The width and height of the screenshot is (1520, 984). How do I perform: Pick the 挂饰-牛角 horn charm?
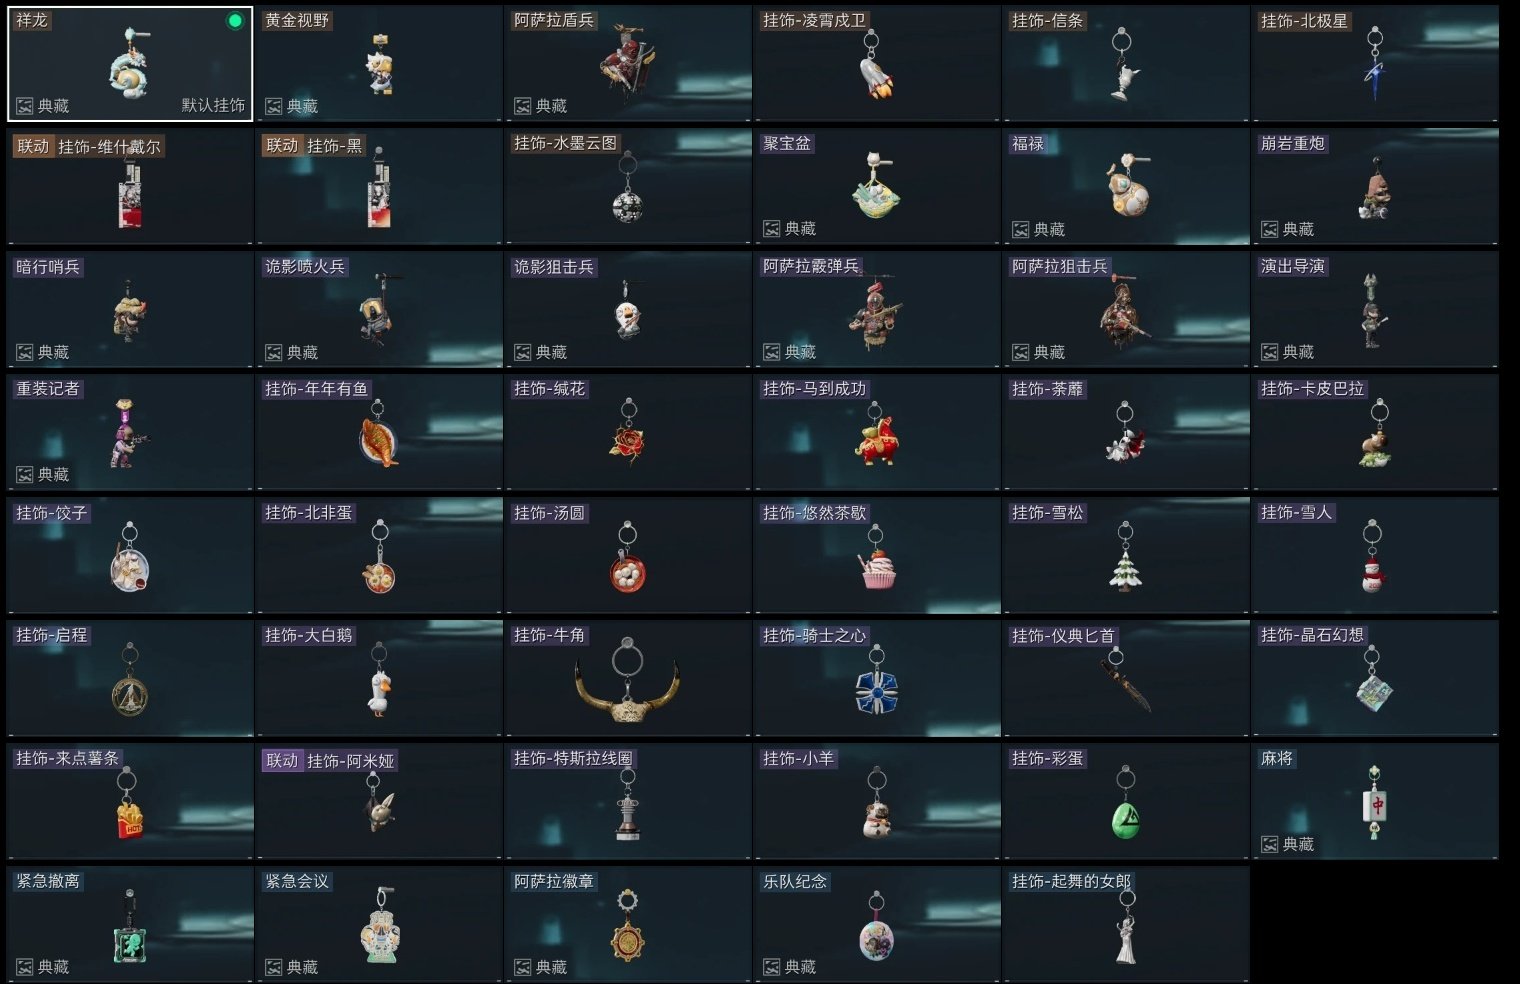click(628, 679)
